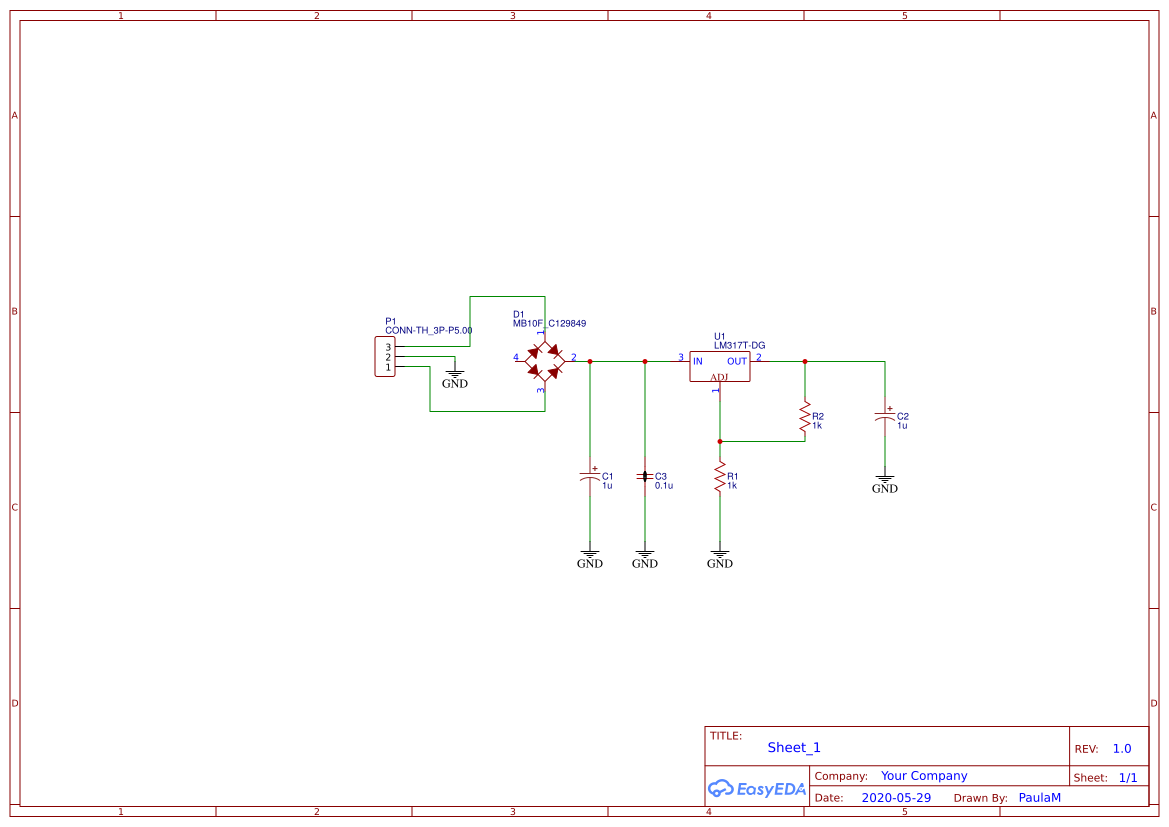Select the sheet number '1/1'
Viewport: 1169px width, 827px height.
1128,778
